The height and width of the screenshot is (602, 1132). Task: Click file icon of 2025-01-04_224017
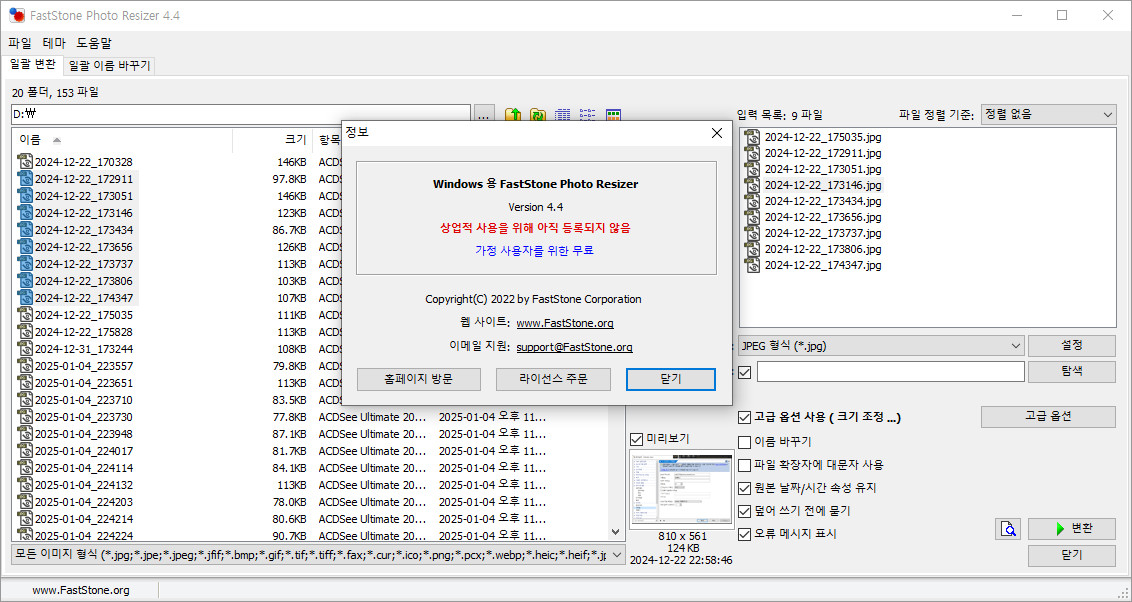pyautogui.click(x=25, y=450)
